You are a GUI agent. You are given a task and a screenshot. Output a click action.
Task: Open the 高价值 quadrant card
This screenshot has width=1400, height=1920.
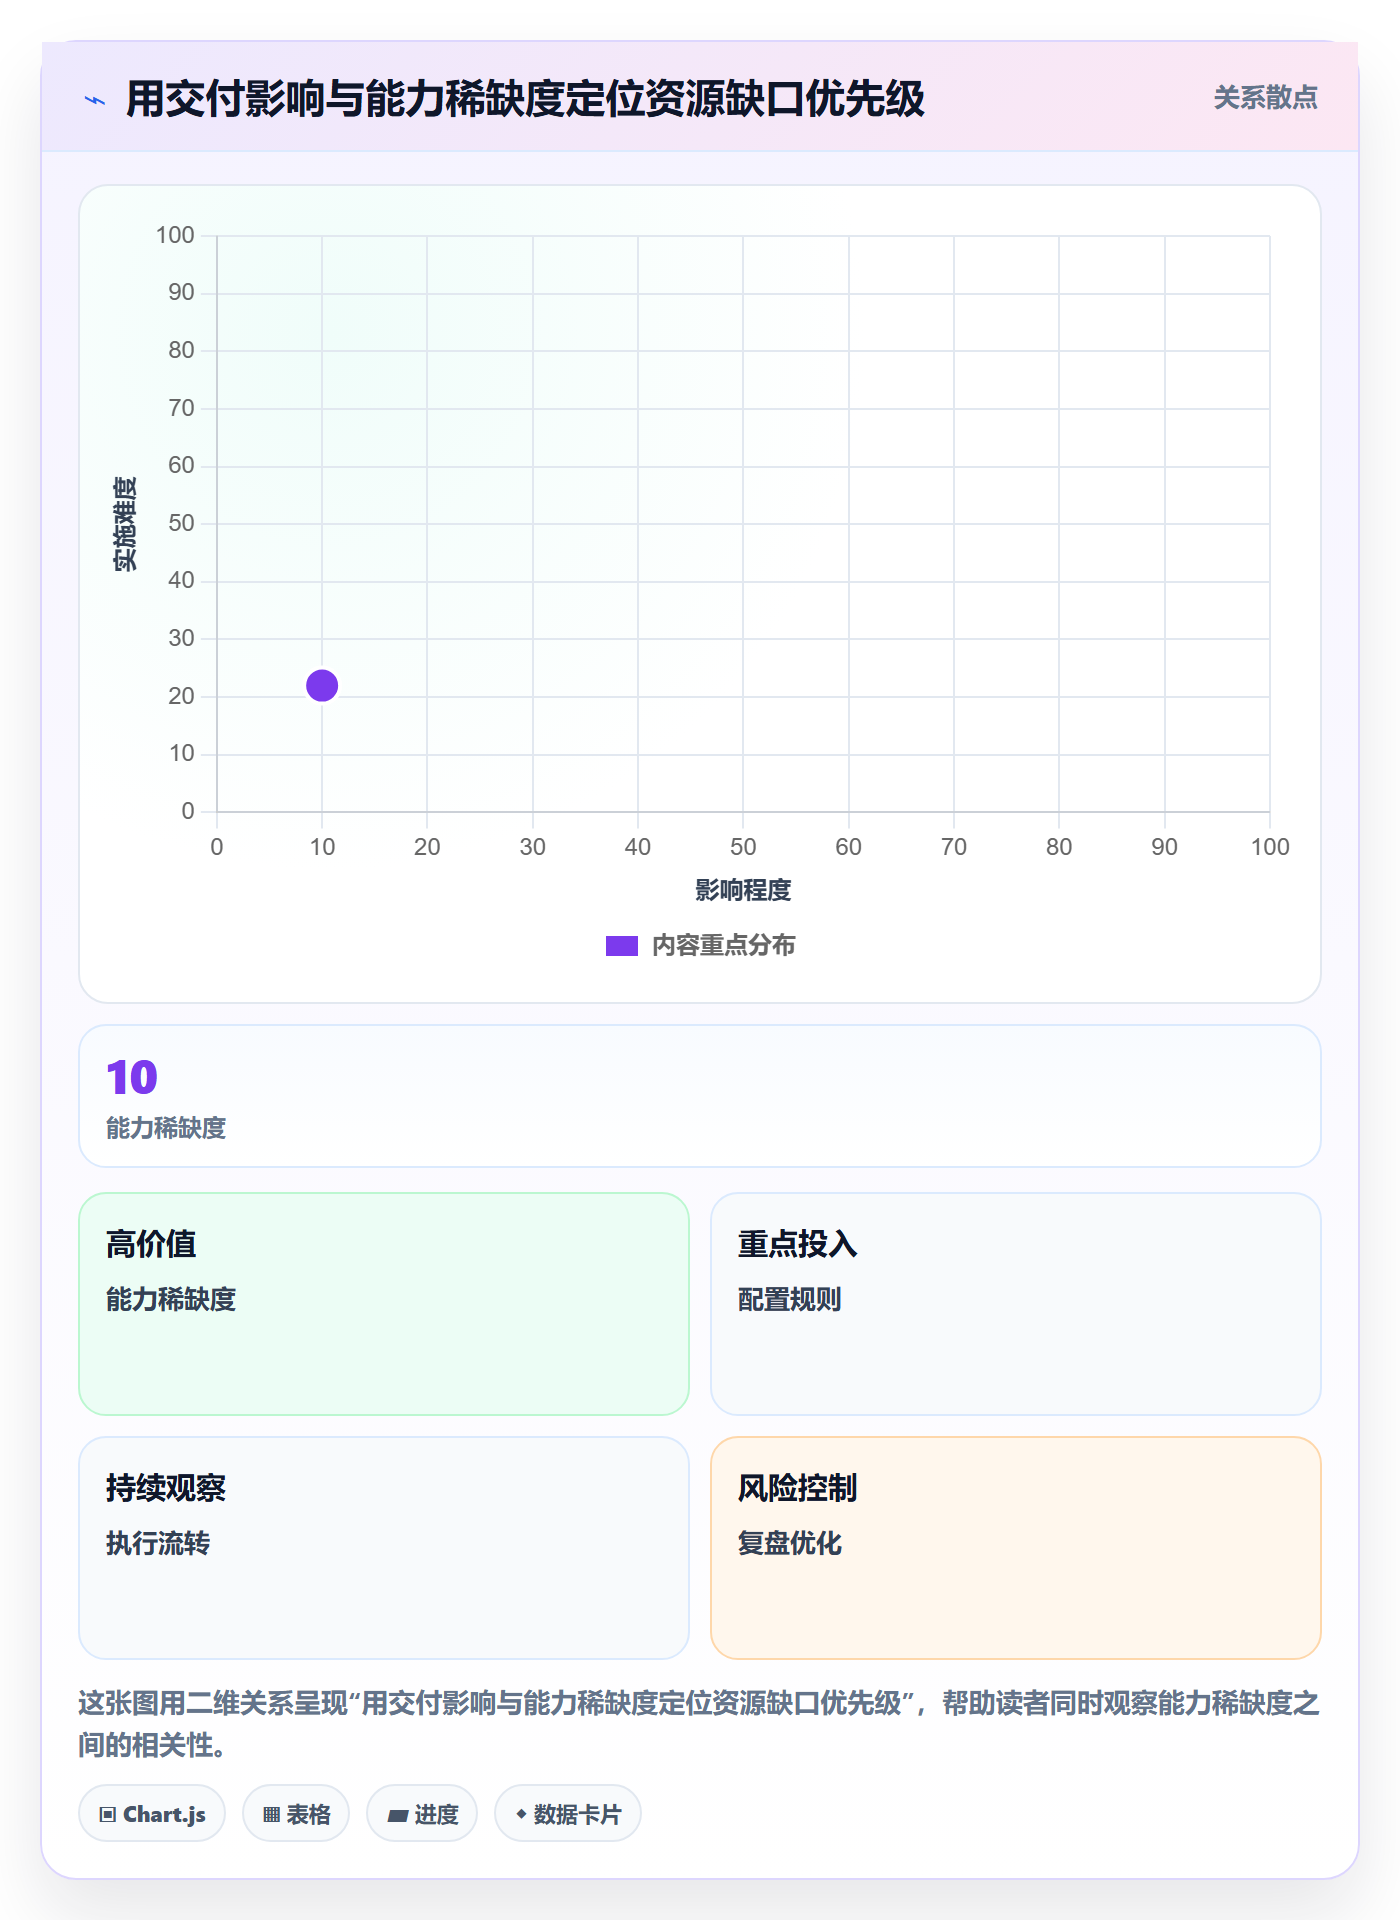(384, 1304)
